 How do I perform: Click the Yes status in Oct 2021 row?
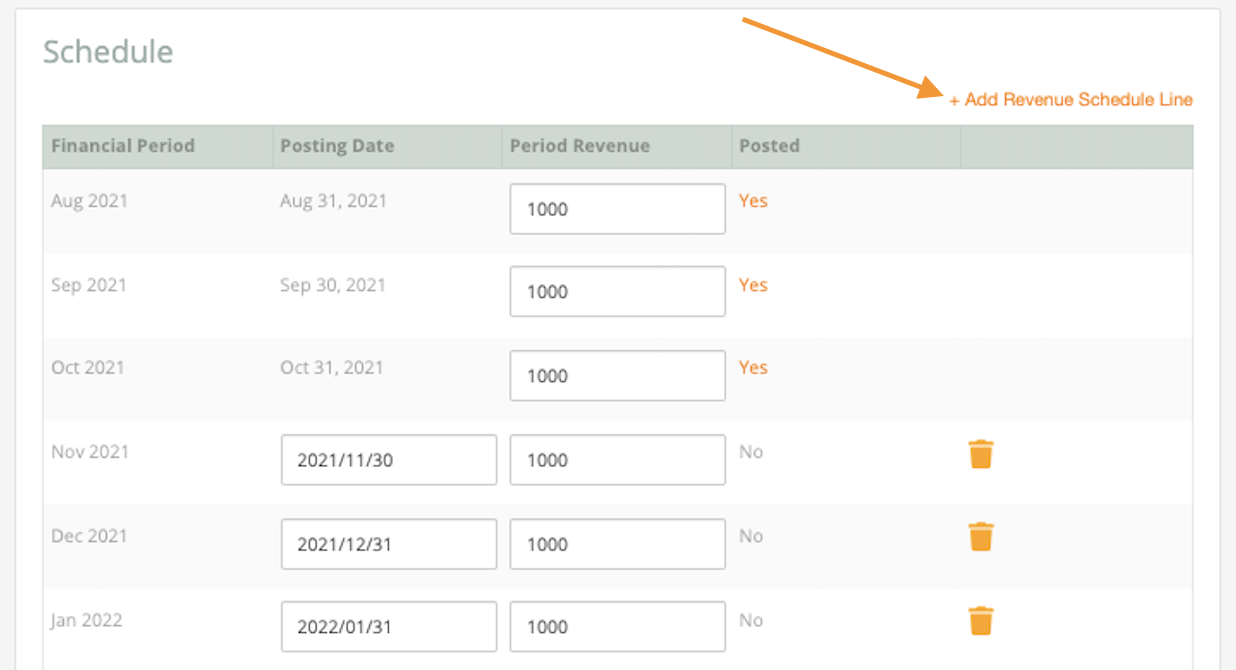point(753,368)
